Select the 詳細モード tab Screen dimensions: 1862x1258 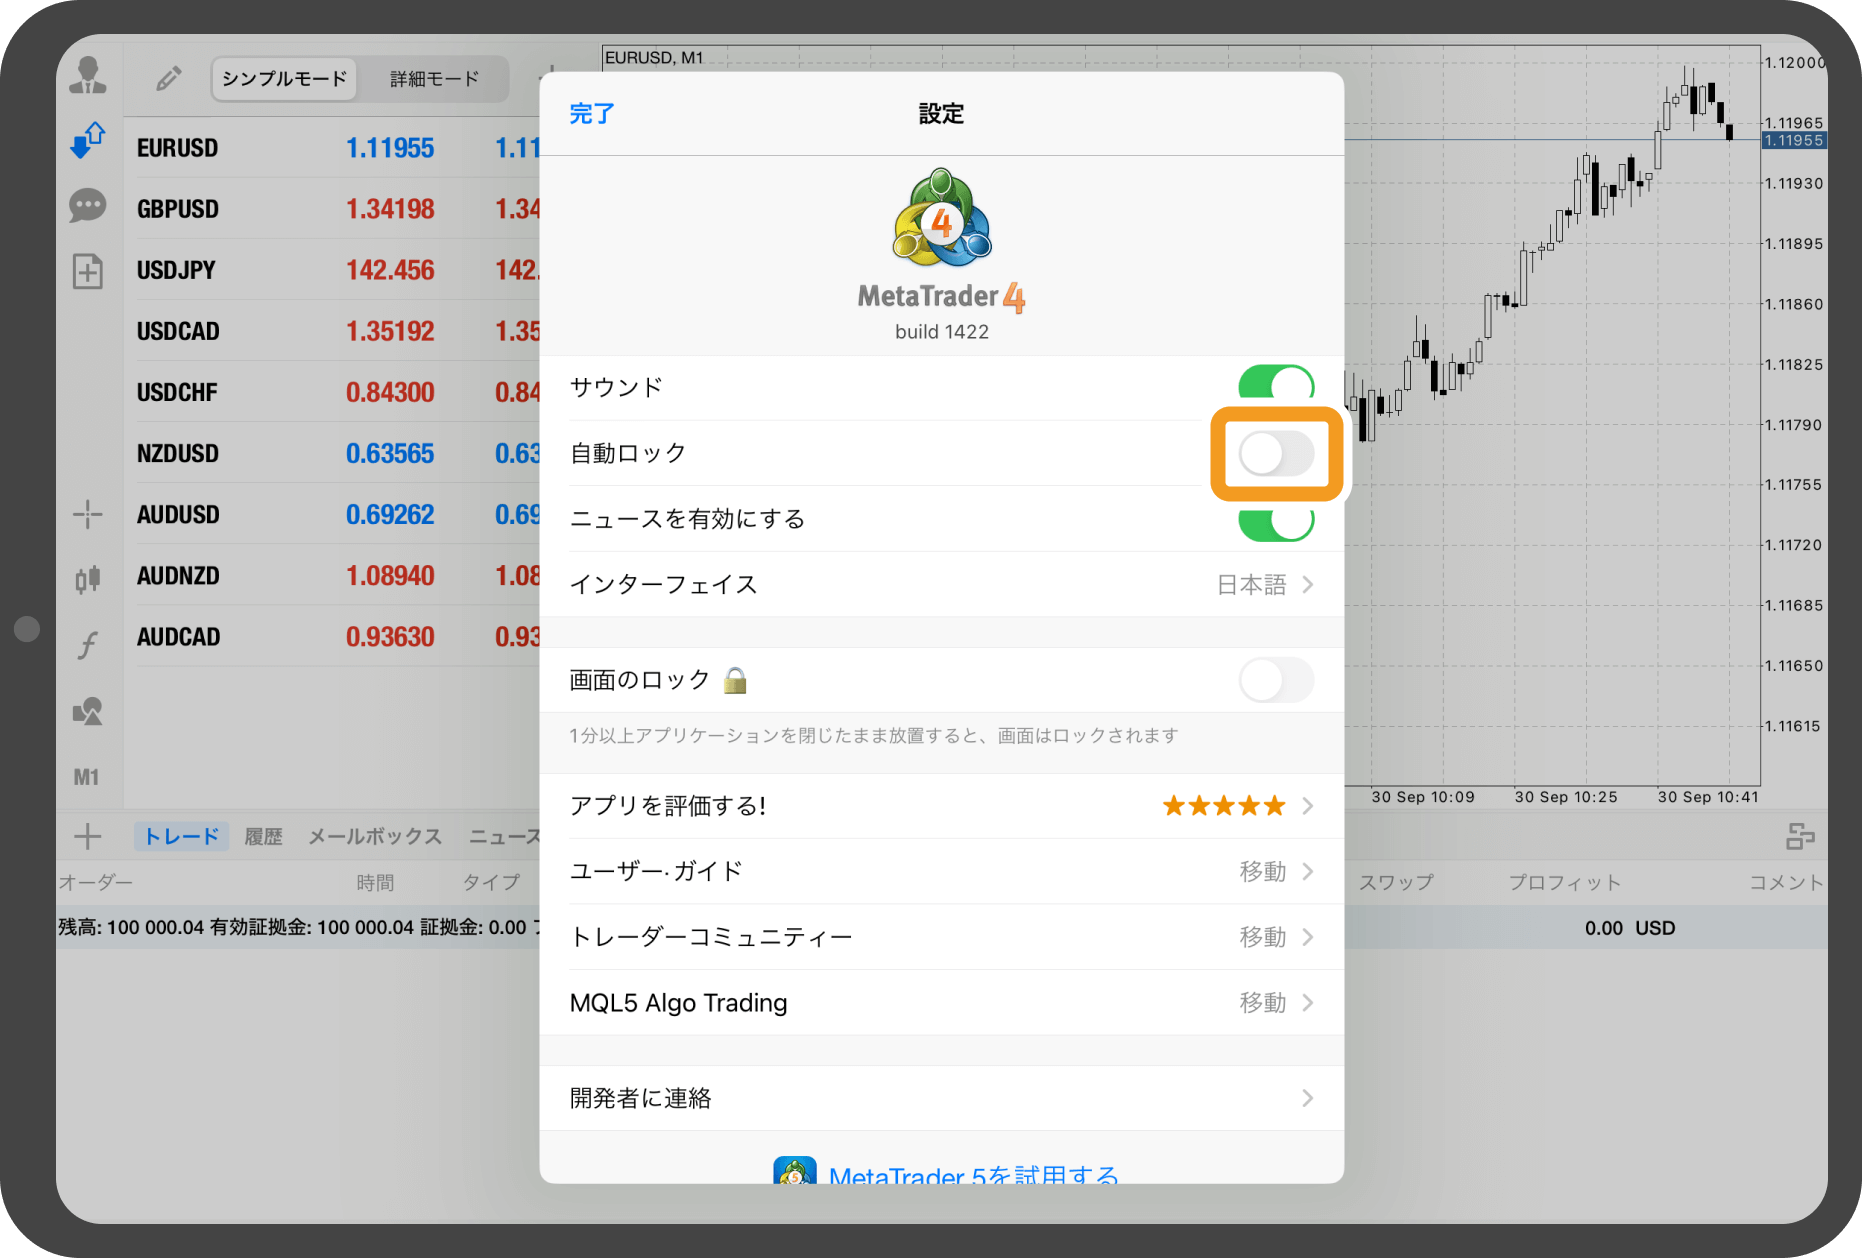tap(433, 78)
